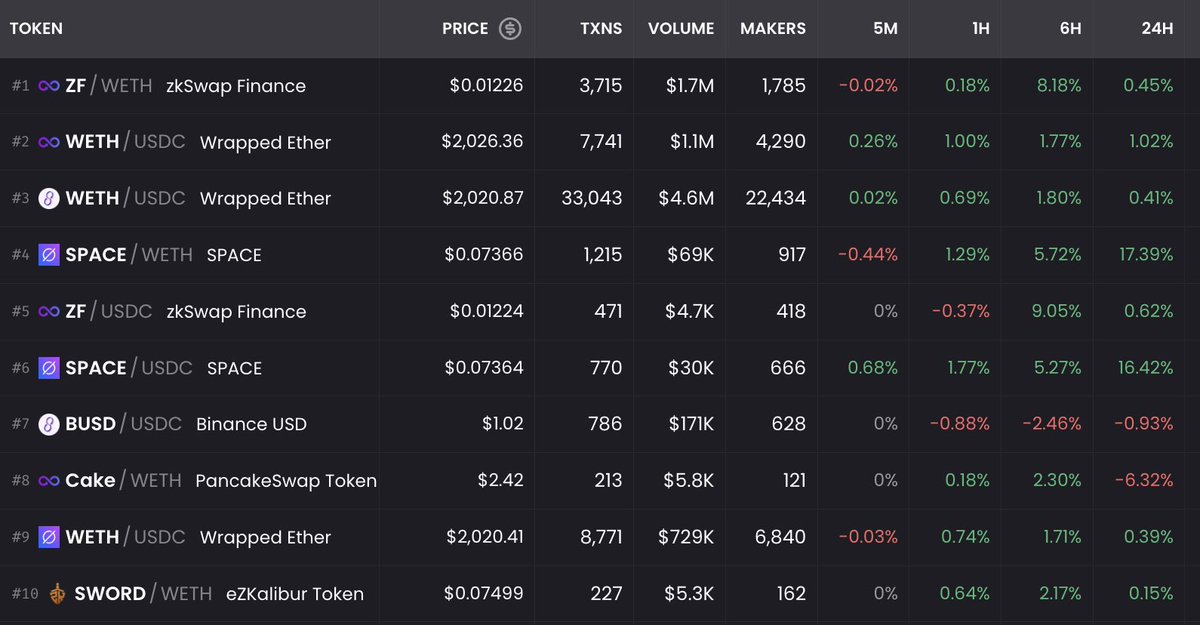This screenshot has width=1200, height=625.
Task: Sort by the PRICE column header
Action: point(465,29)
